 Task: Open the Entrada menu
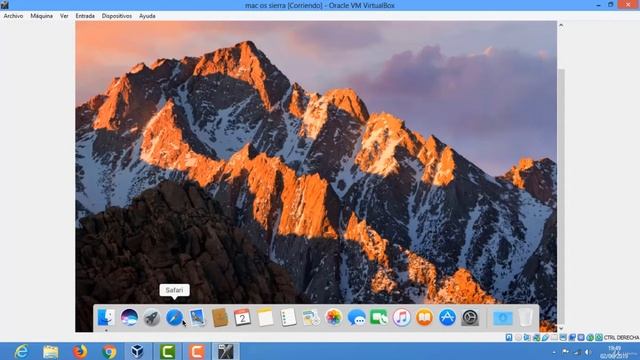(85, 16)
